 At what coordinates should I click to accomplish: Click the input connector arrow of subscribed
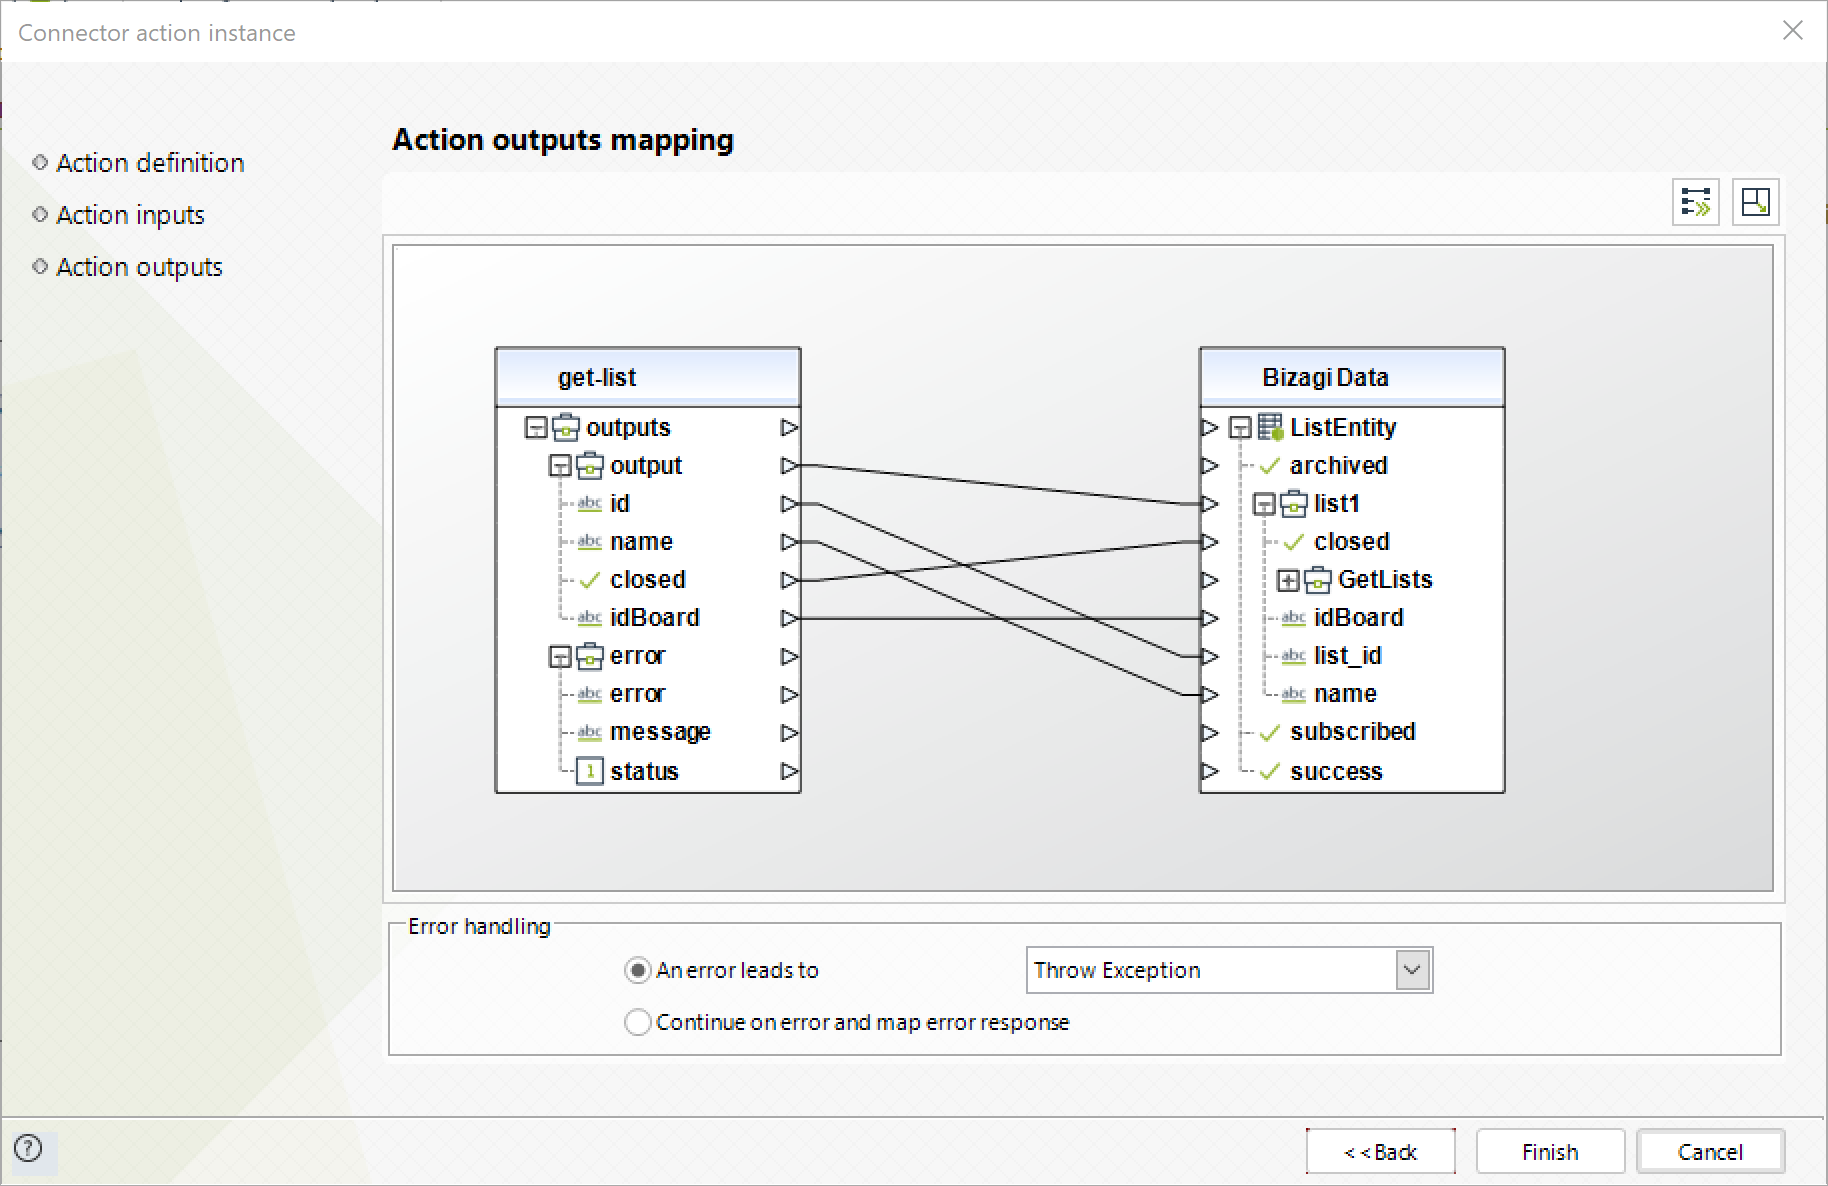pyautogui.click(x=1209, y=733)
